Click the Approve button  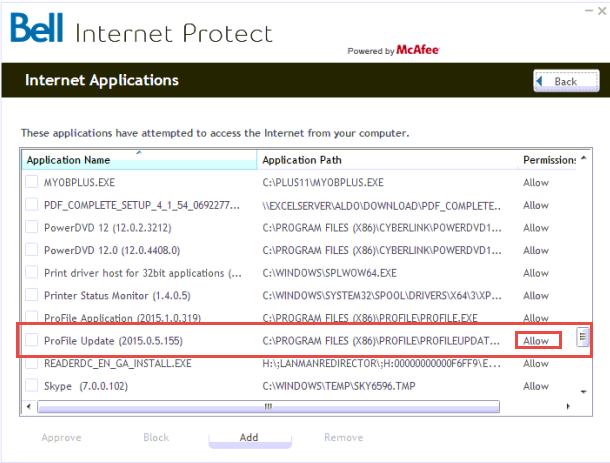61,438
